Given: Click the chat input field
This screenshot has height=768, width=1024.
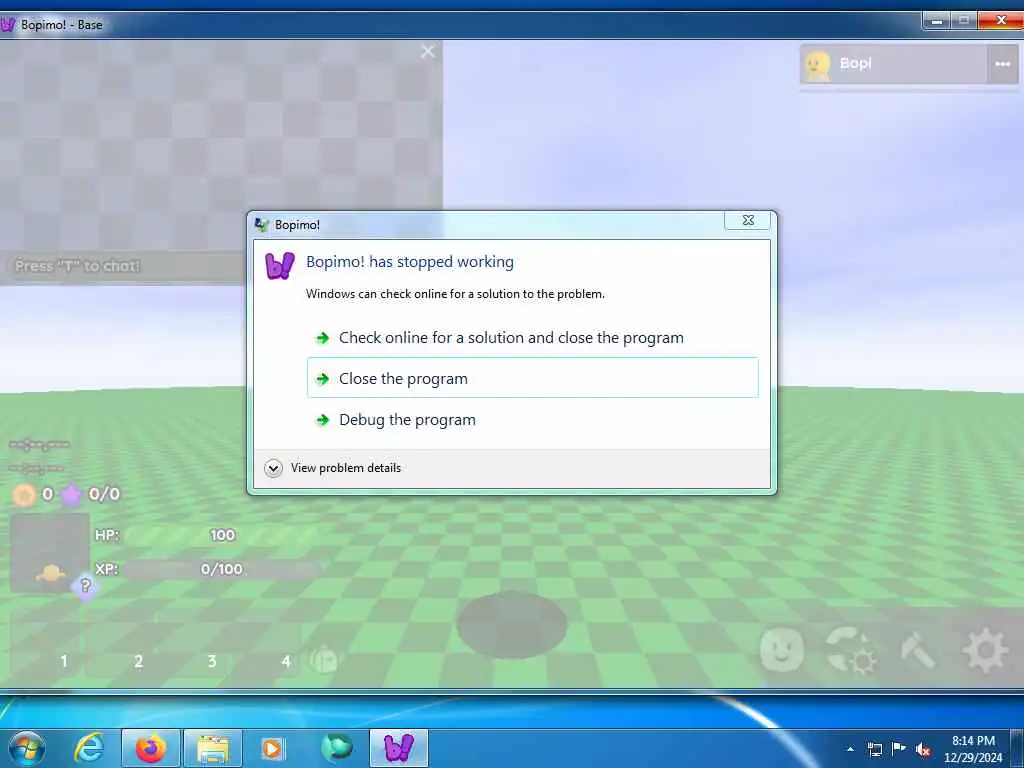Looking at the screenshot, I should [x=124, y=266].
